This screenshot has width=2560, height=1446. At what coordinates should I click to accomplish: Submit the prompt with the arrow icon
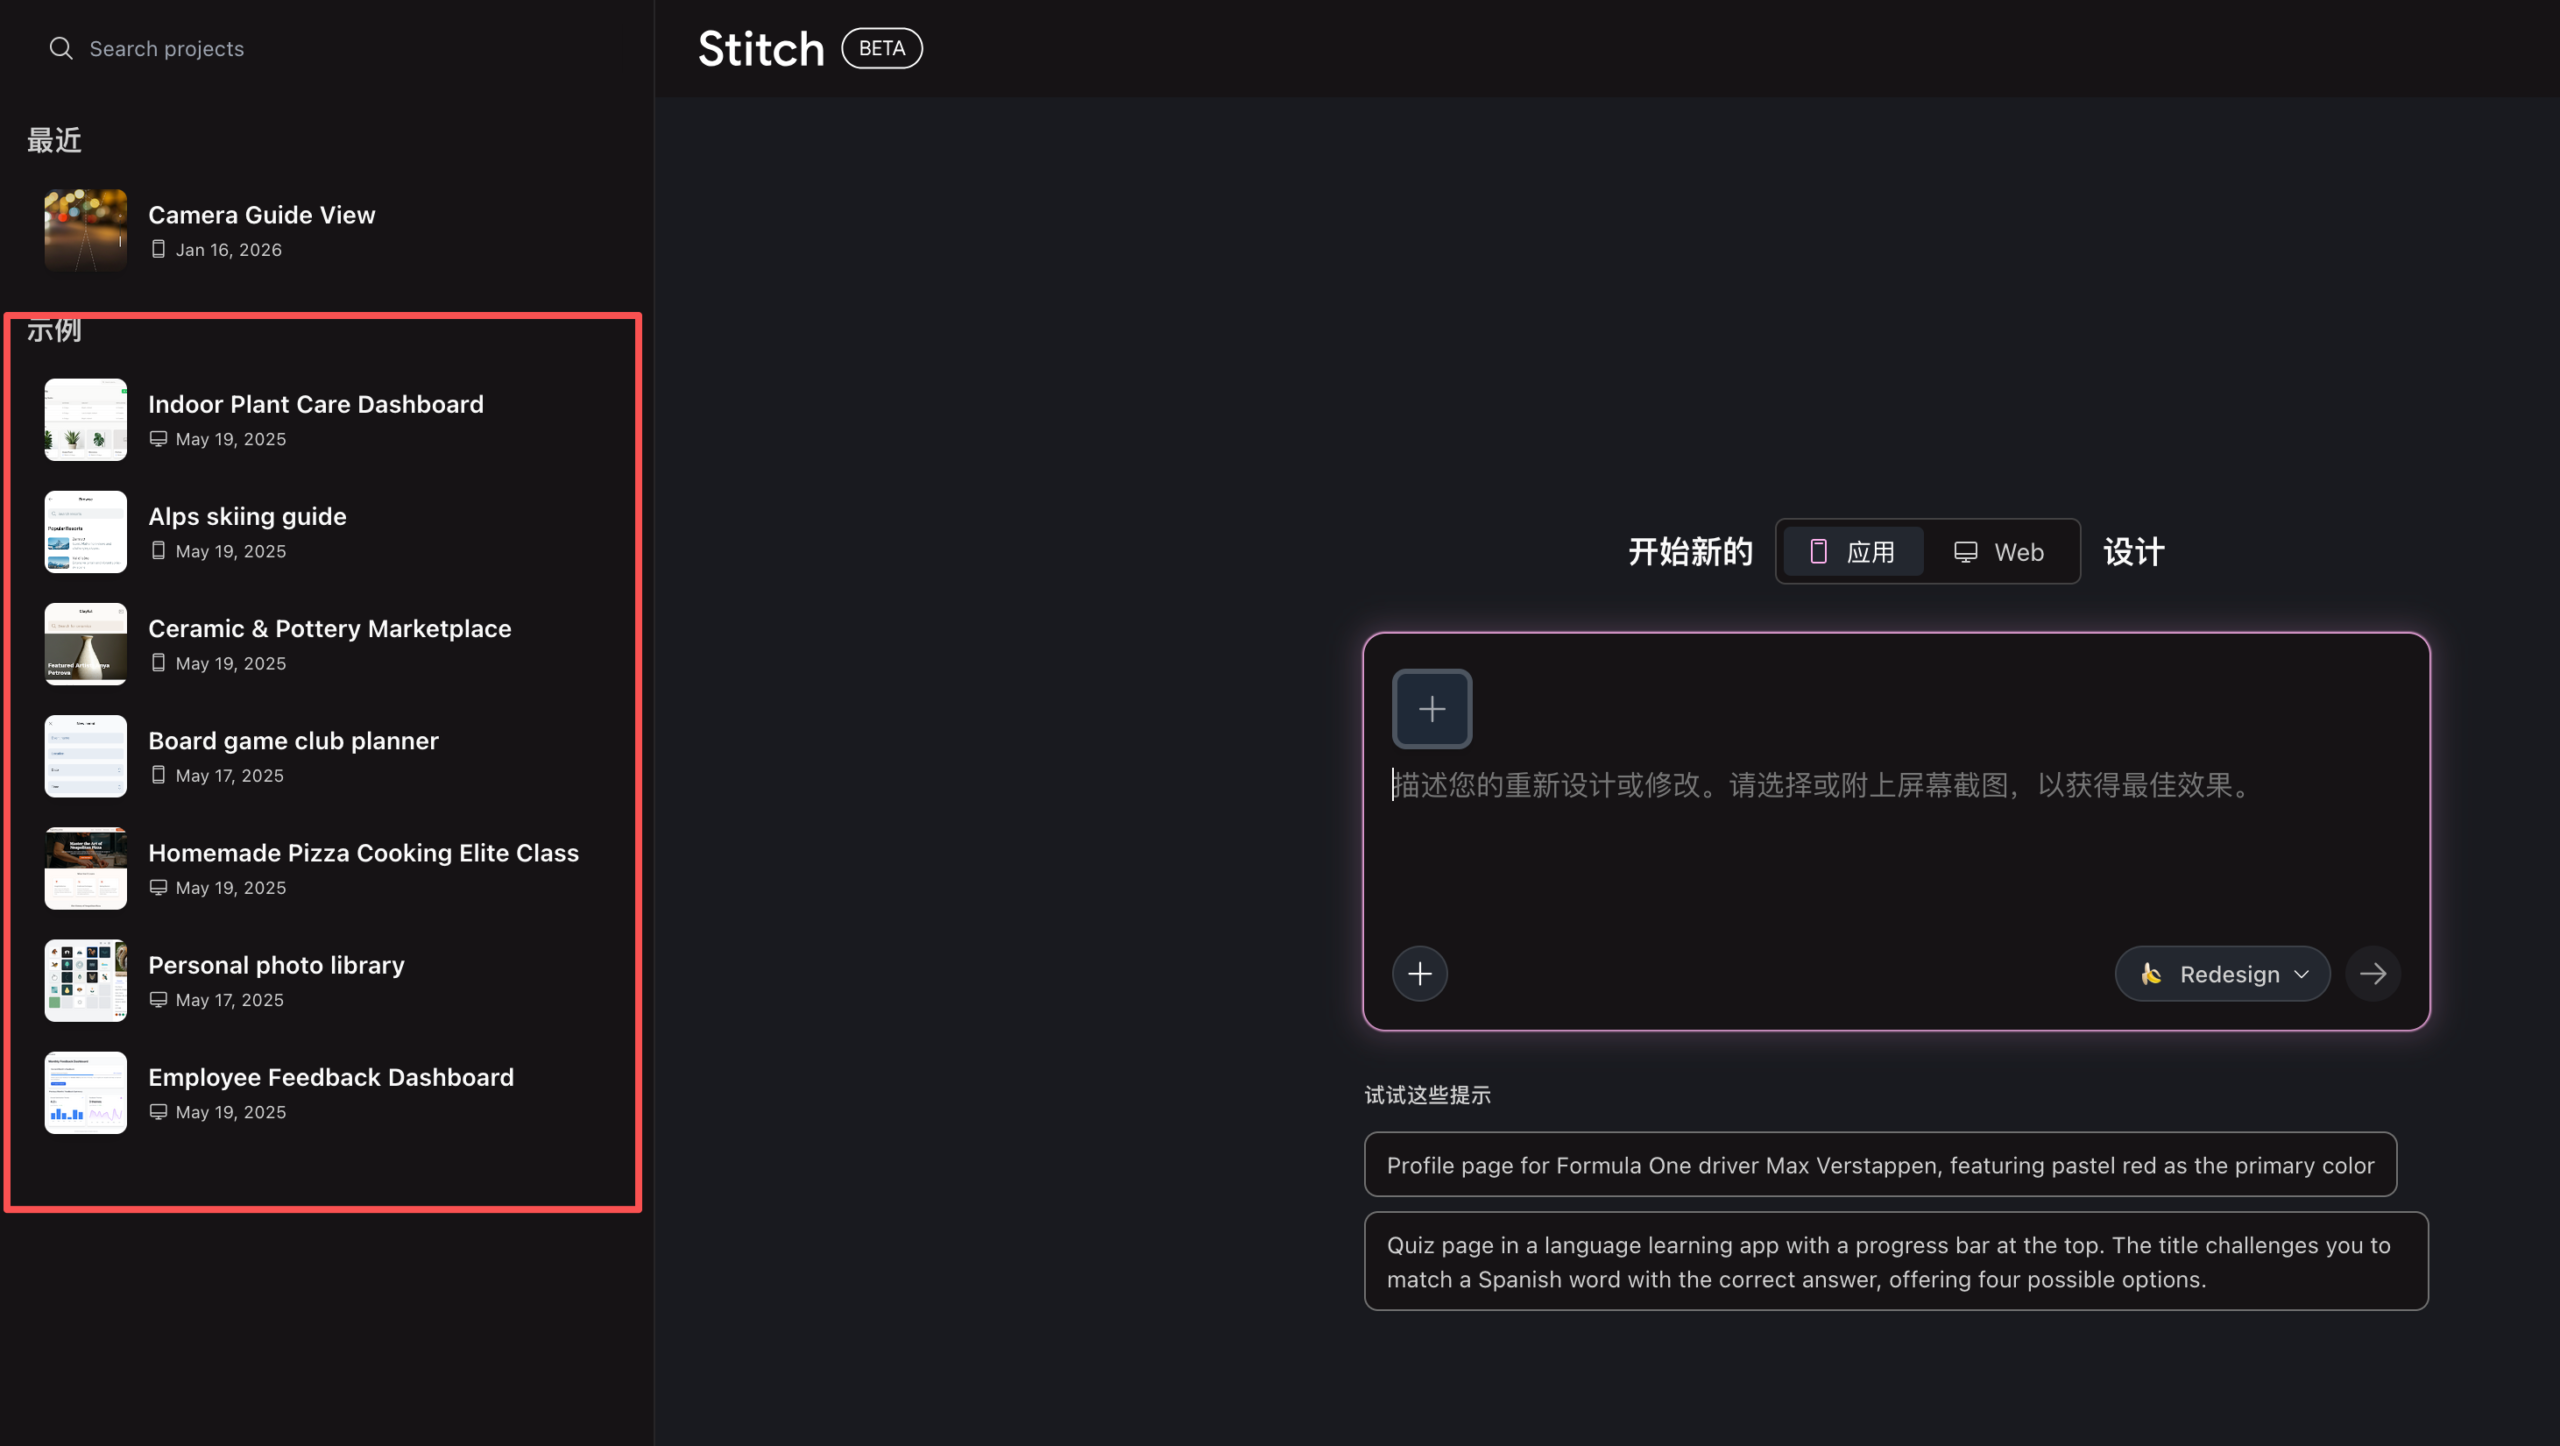2374,973
